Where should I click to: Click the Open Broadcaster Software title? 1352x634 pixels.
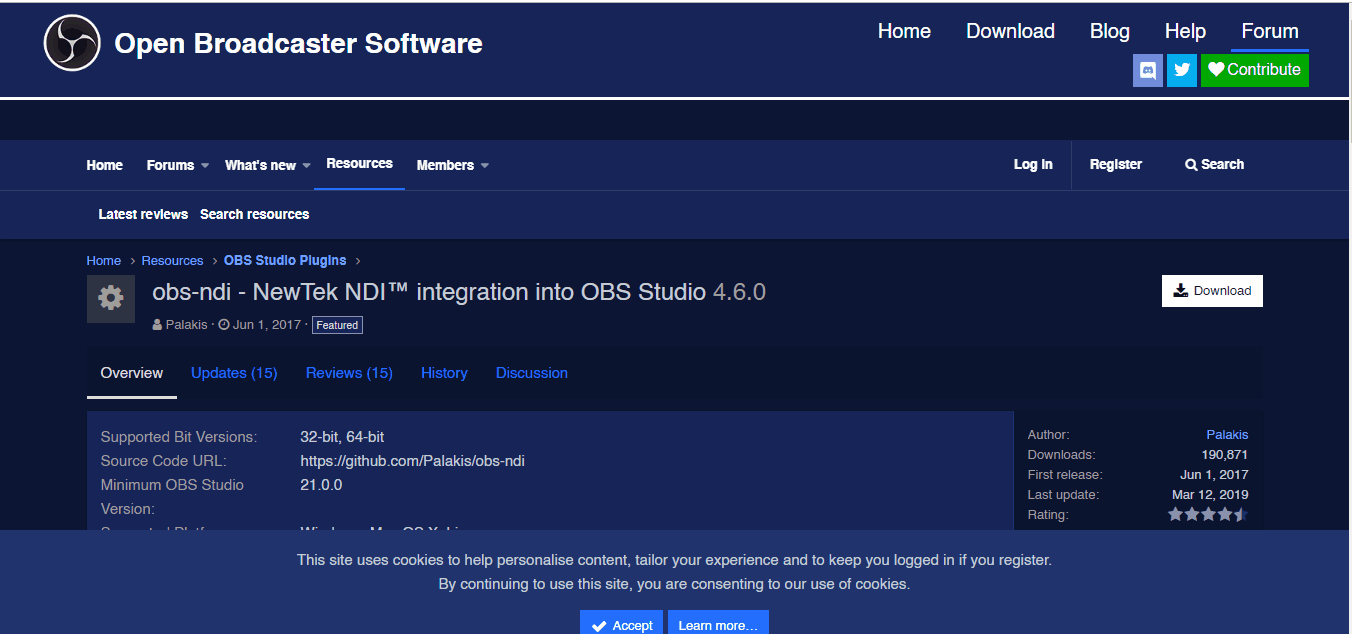pos(298,44)
